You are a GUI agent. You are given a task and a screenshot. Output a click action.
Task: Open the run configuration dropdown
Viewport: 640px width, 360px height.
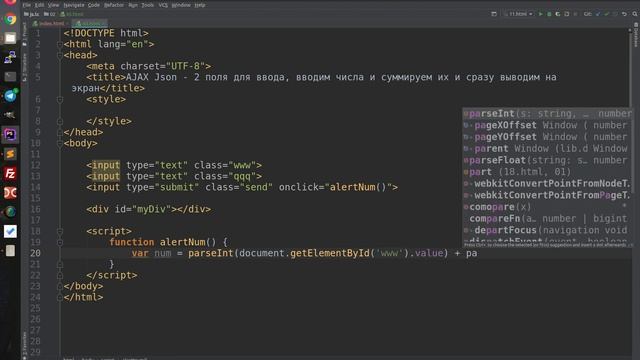[518, 14]
